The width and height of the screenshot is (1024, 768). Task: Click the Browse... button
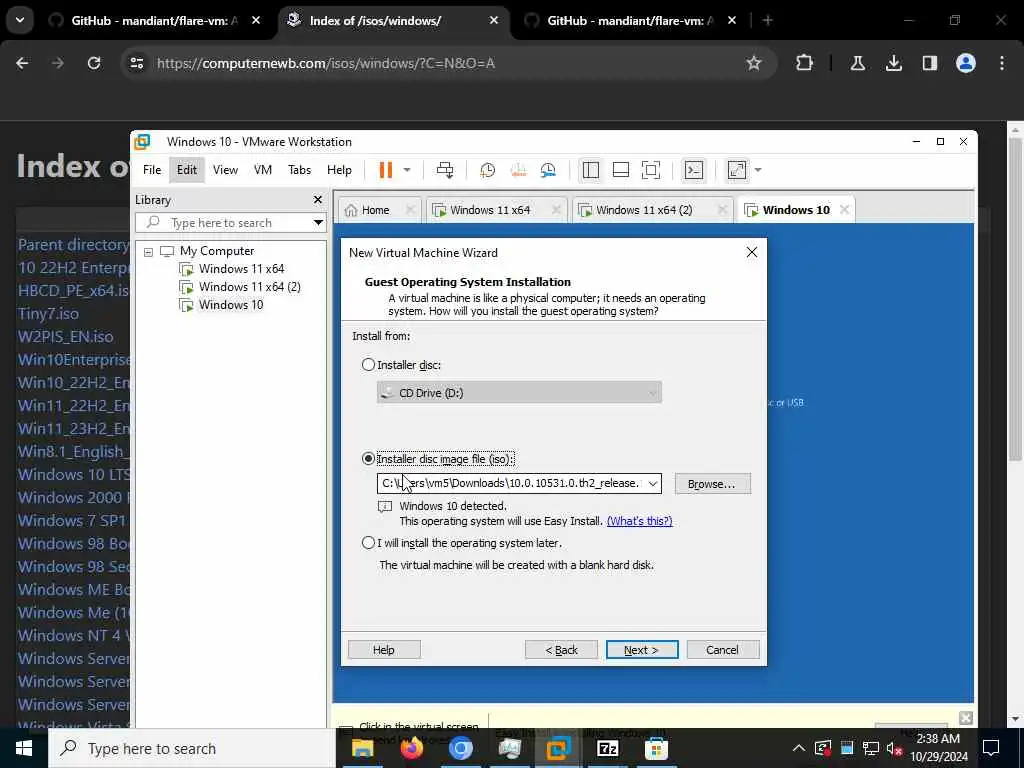(712, 484)
